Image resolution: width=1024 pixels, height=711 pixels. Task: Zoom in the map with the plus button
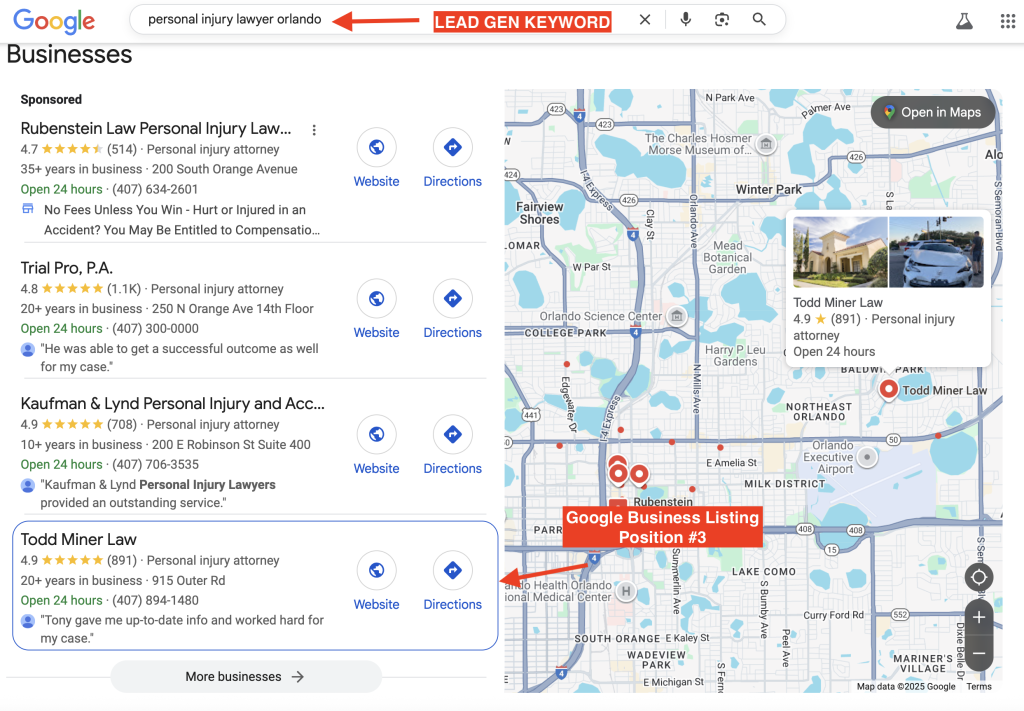click(x=979, y=617)
